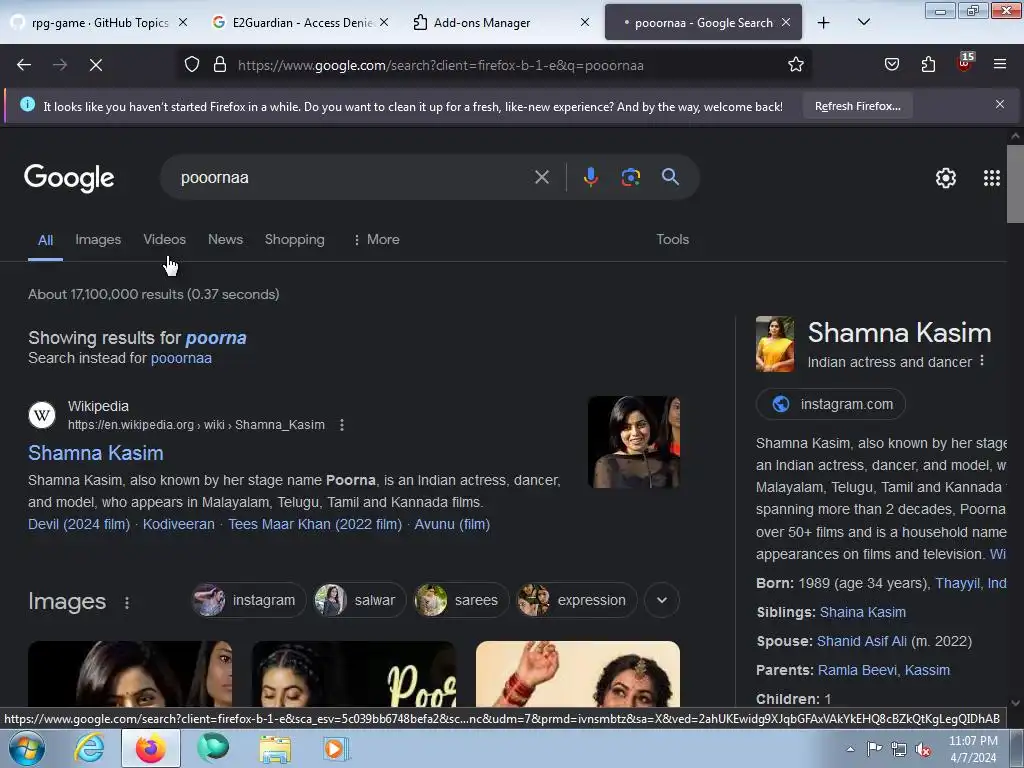The width and height of the screenshot is (1024, 768).
Task: Select the Images search filter
Action: click(98, 240)
